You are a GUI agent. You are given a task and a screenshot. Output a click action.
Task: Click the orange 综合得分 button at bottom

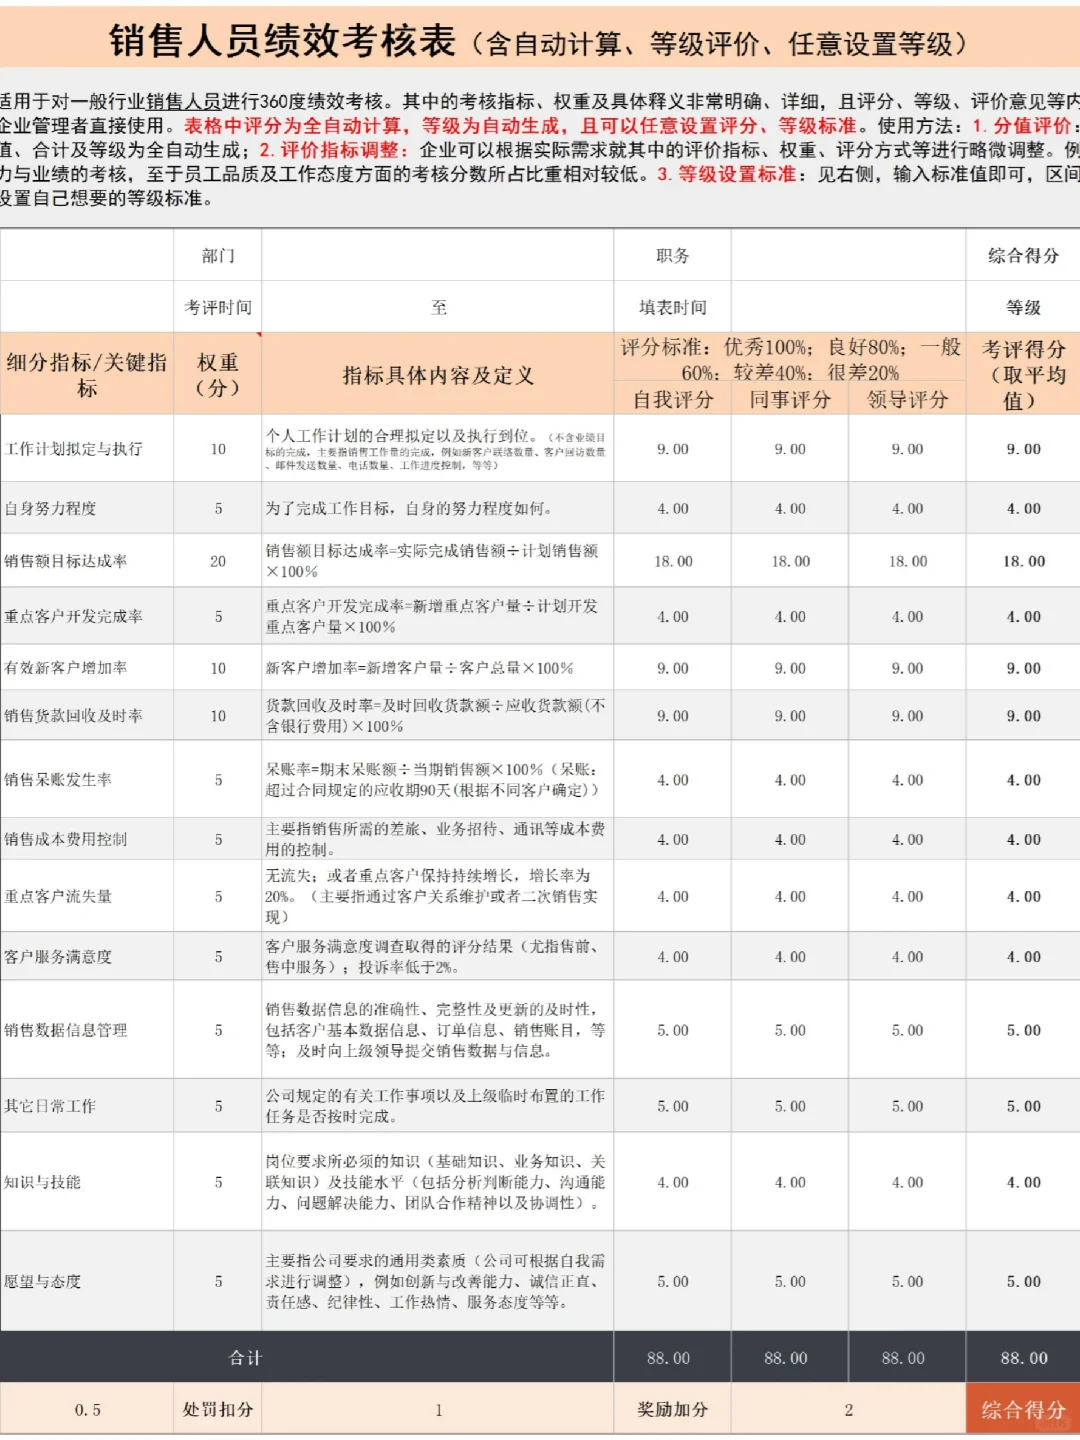coord(1022,1409)
